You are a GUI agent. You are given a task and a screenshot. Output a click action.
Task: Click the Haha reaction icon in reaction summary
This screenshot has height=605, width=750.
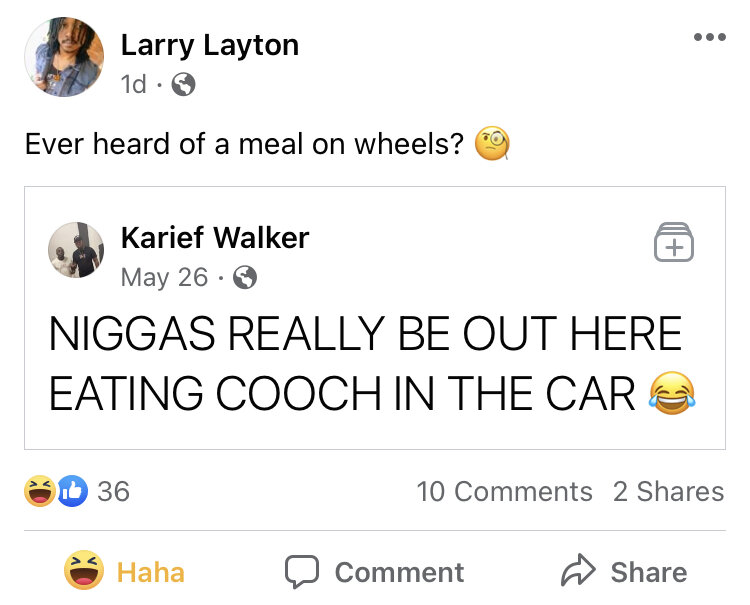pos(38,491)
